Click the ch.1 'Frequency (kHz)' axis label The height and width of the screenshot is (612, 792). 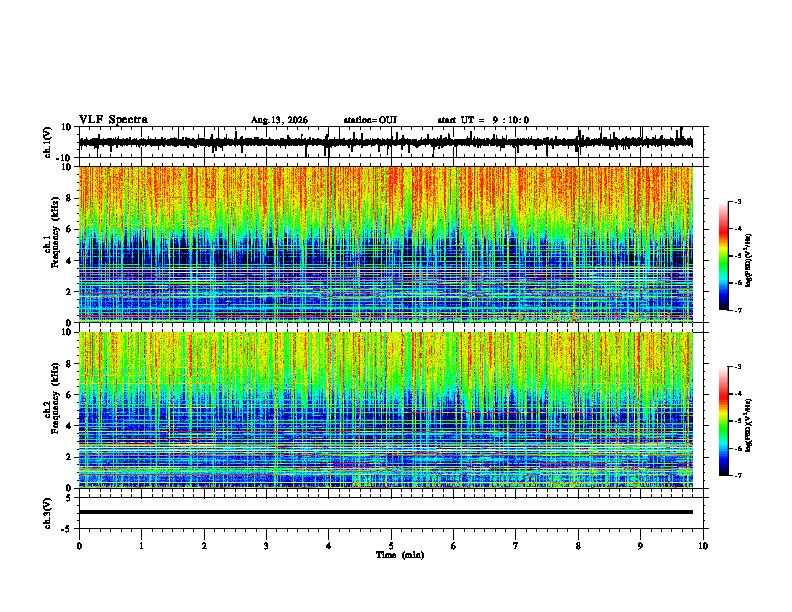[56, 232]
